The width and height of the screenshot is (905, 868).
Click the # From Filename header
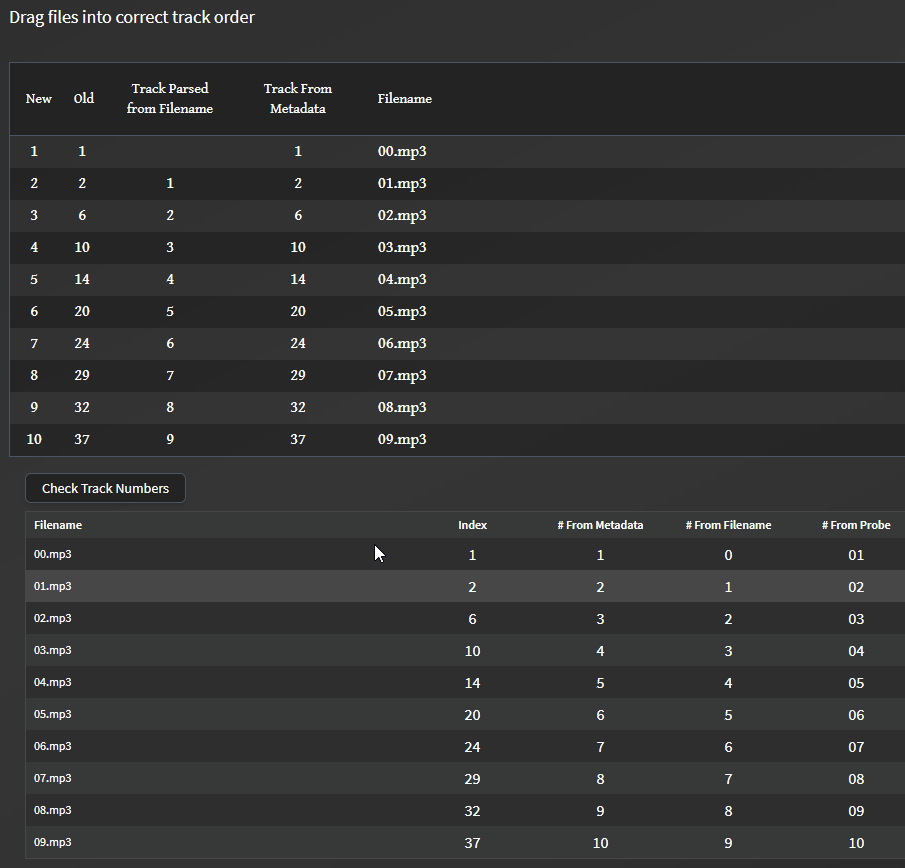pyautogui.click(x=728, y=525)
